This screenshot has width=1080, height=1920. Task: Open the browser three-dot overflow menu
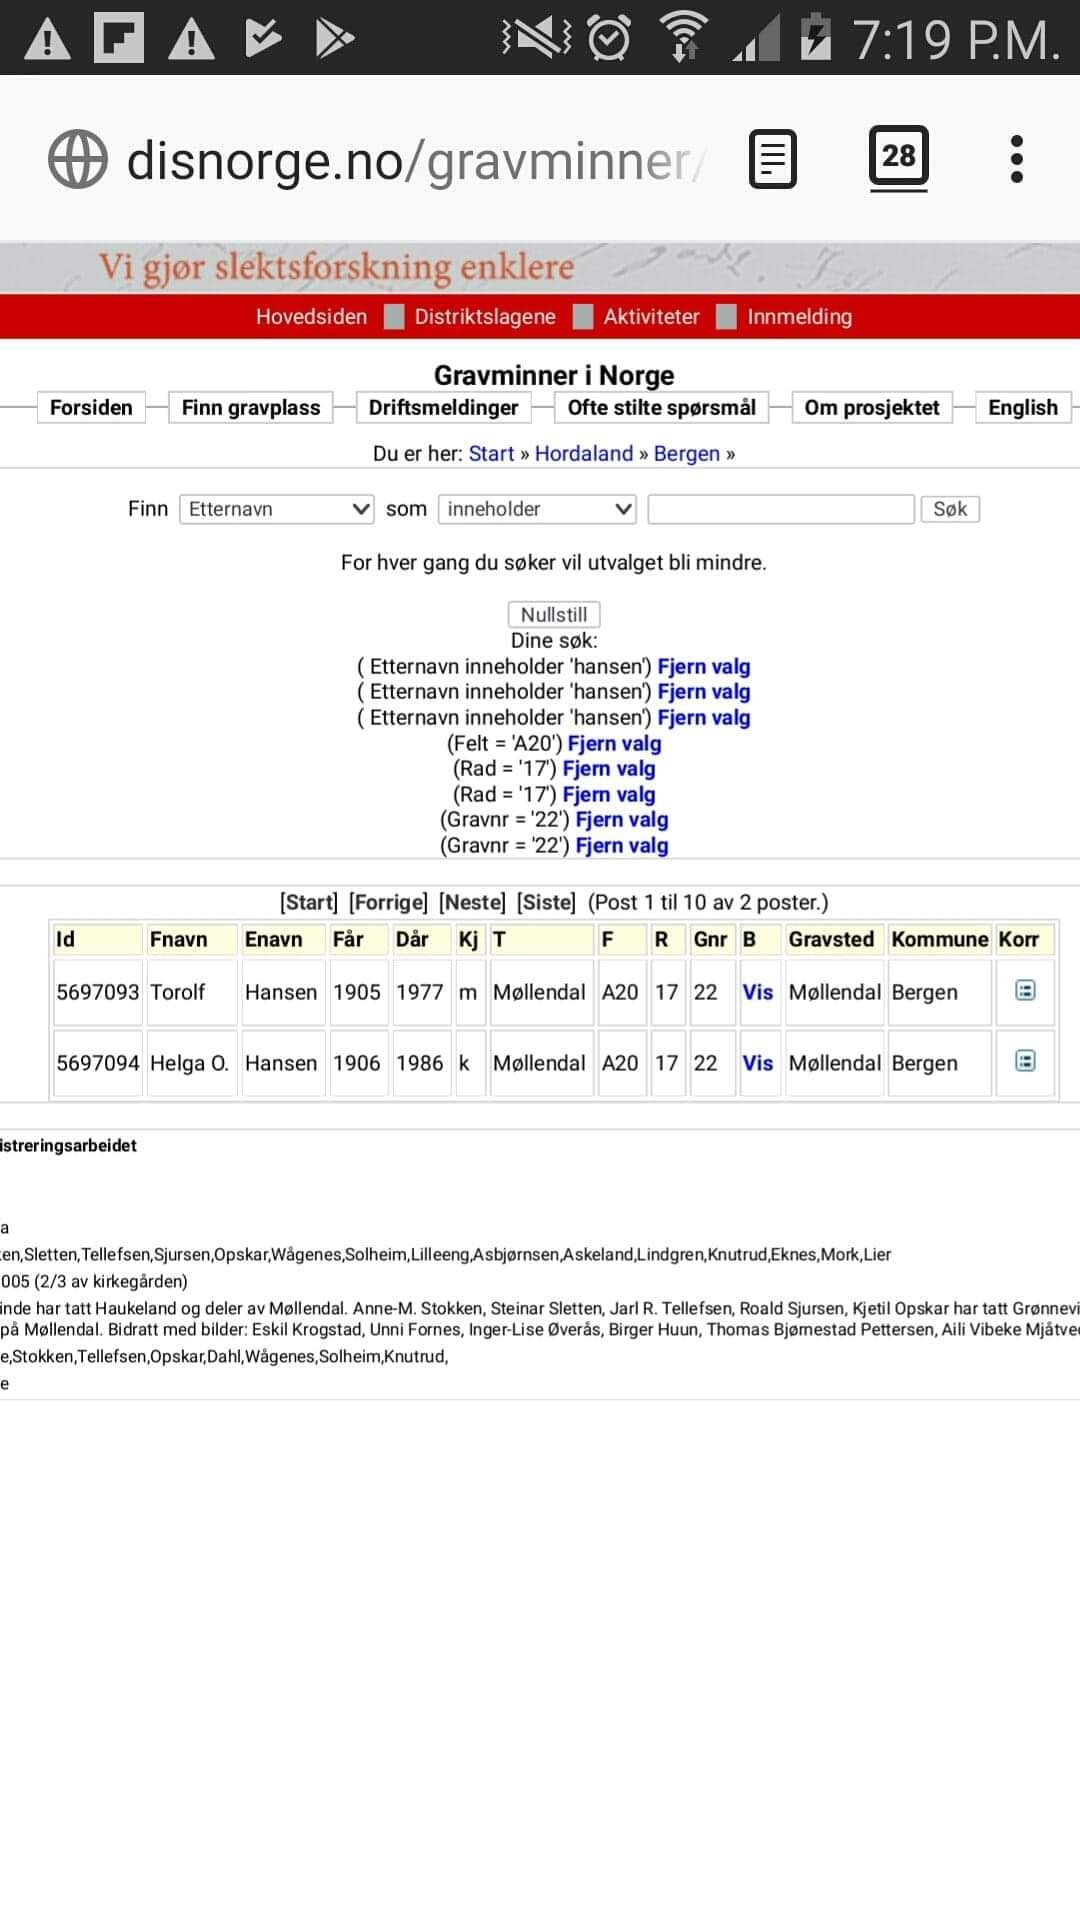[x=1016, y=159]
